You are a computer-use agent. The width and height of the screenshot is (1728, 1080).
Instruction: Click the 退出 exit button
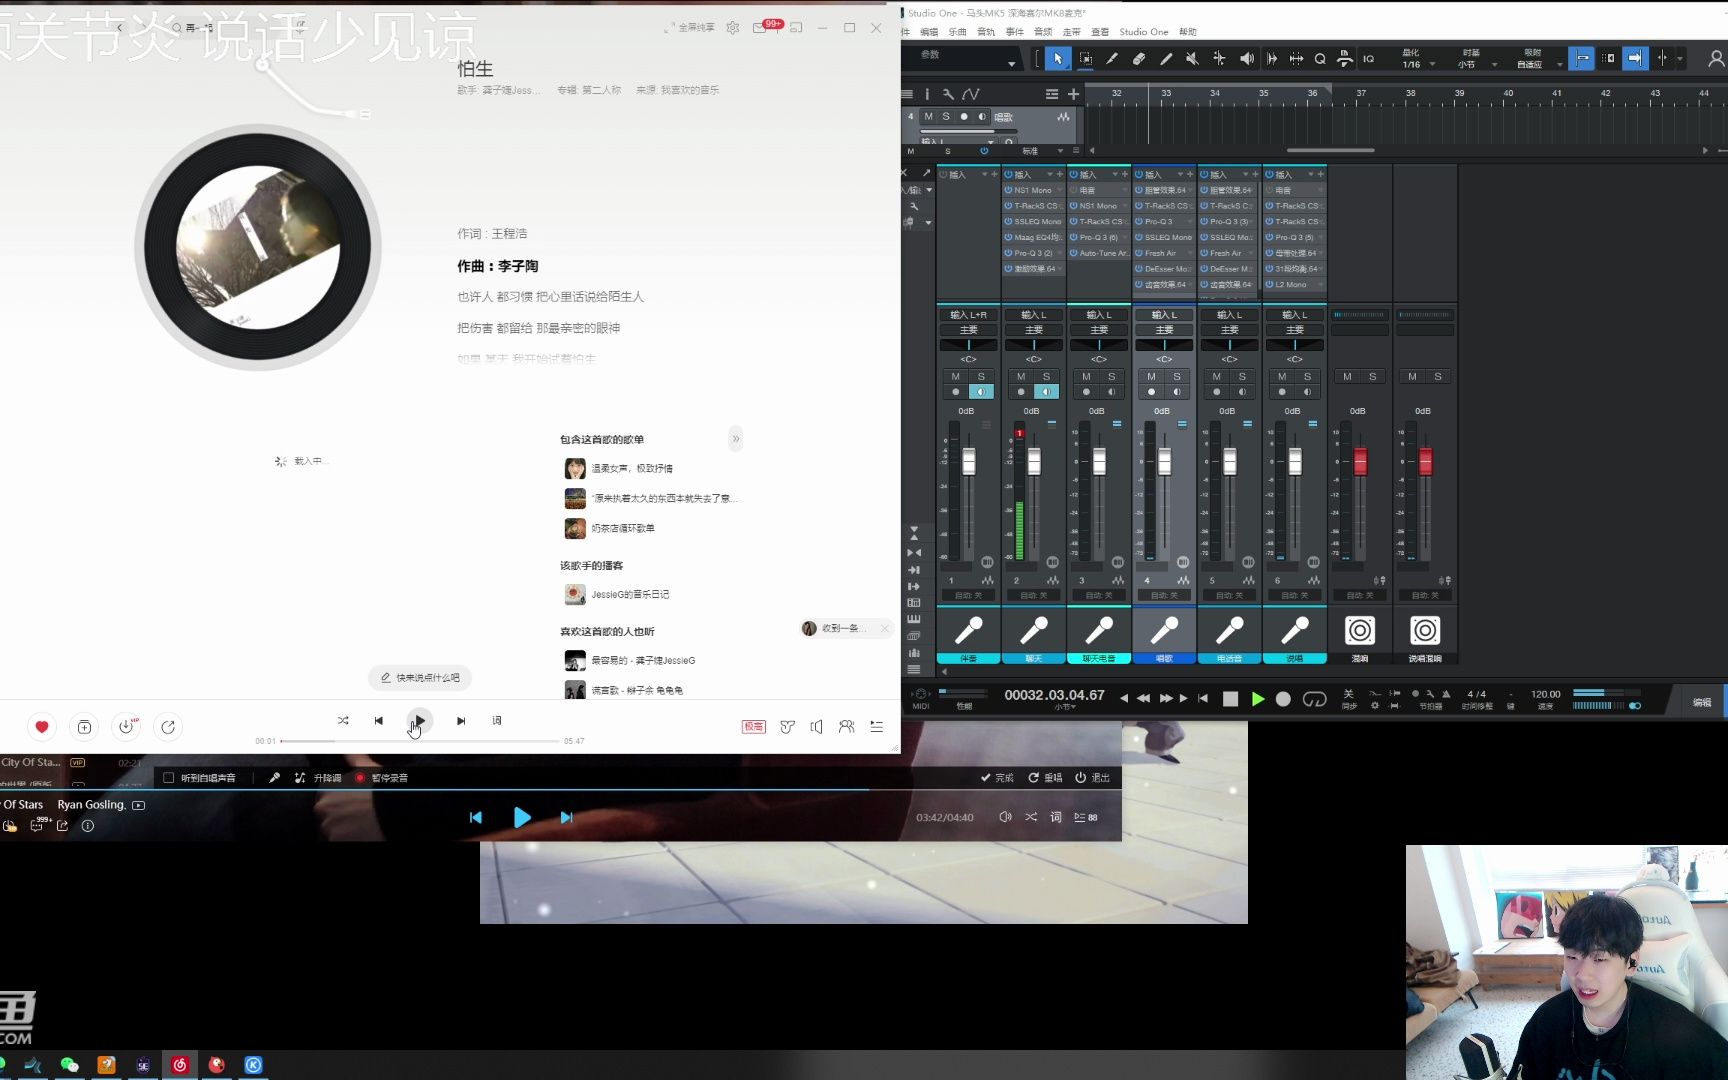[1092, 778]
